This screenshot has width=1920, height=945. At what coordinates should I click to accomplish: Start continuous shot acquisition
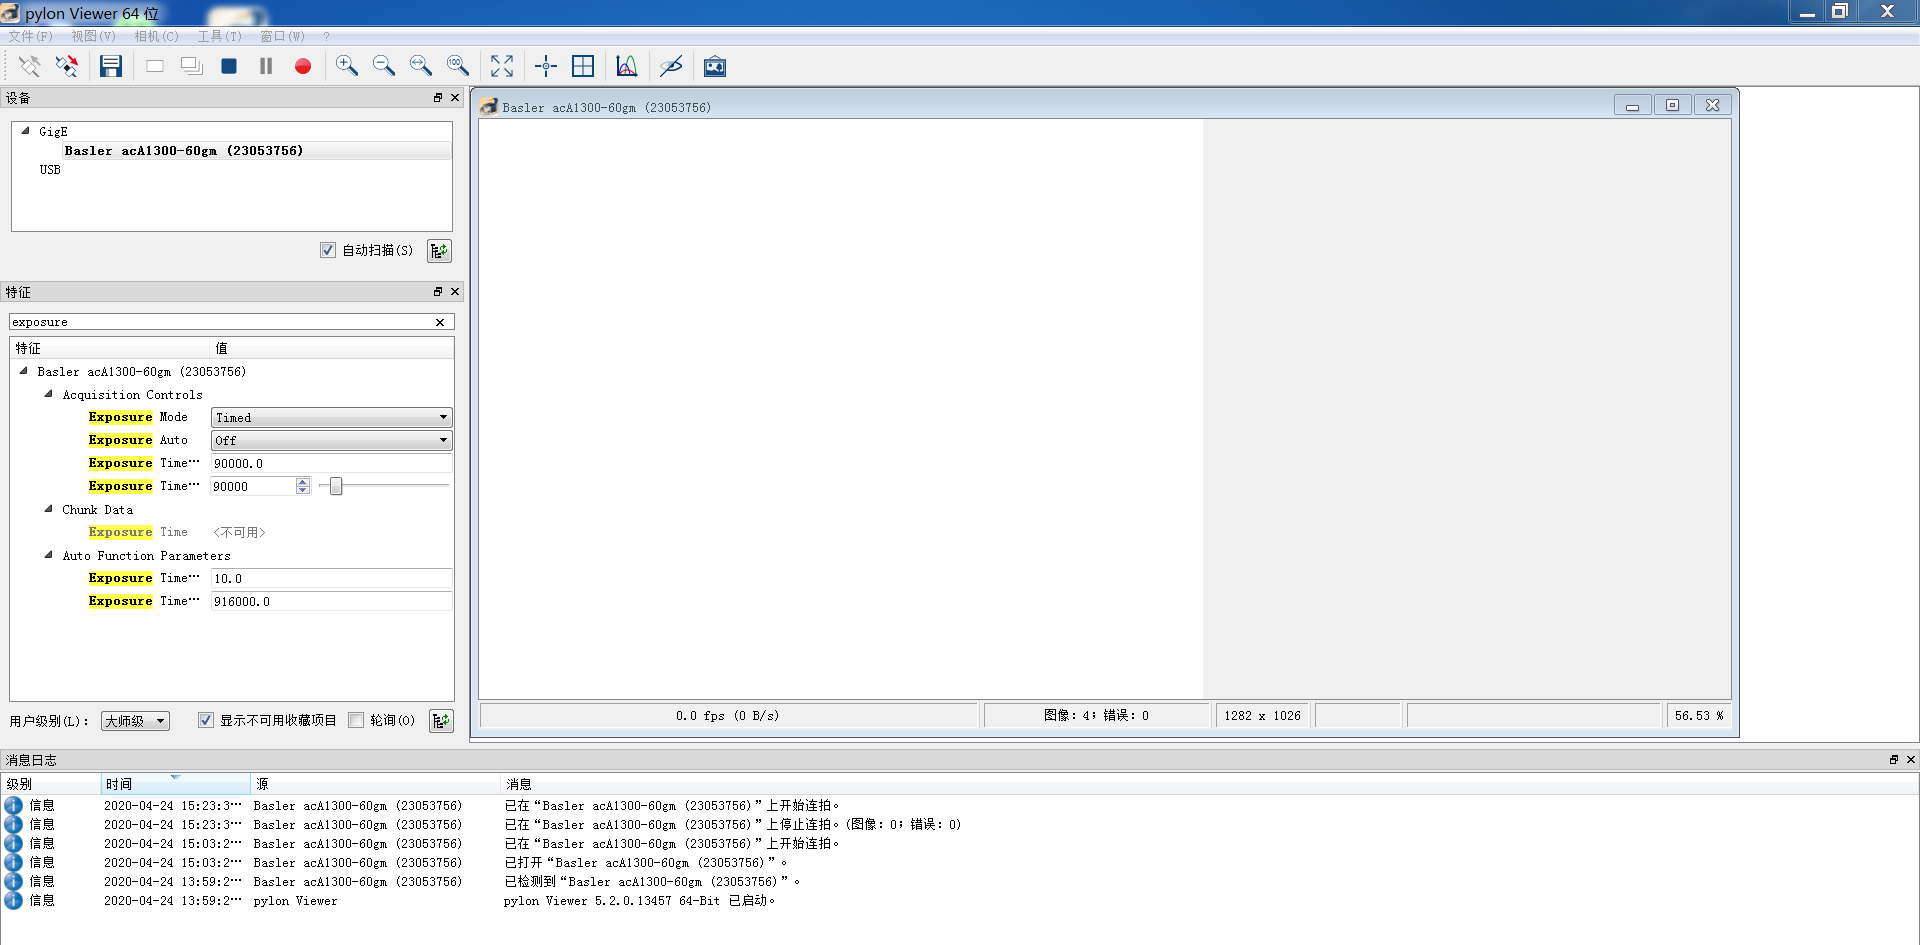pyautogui.click(x=191, y=66)
